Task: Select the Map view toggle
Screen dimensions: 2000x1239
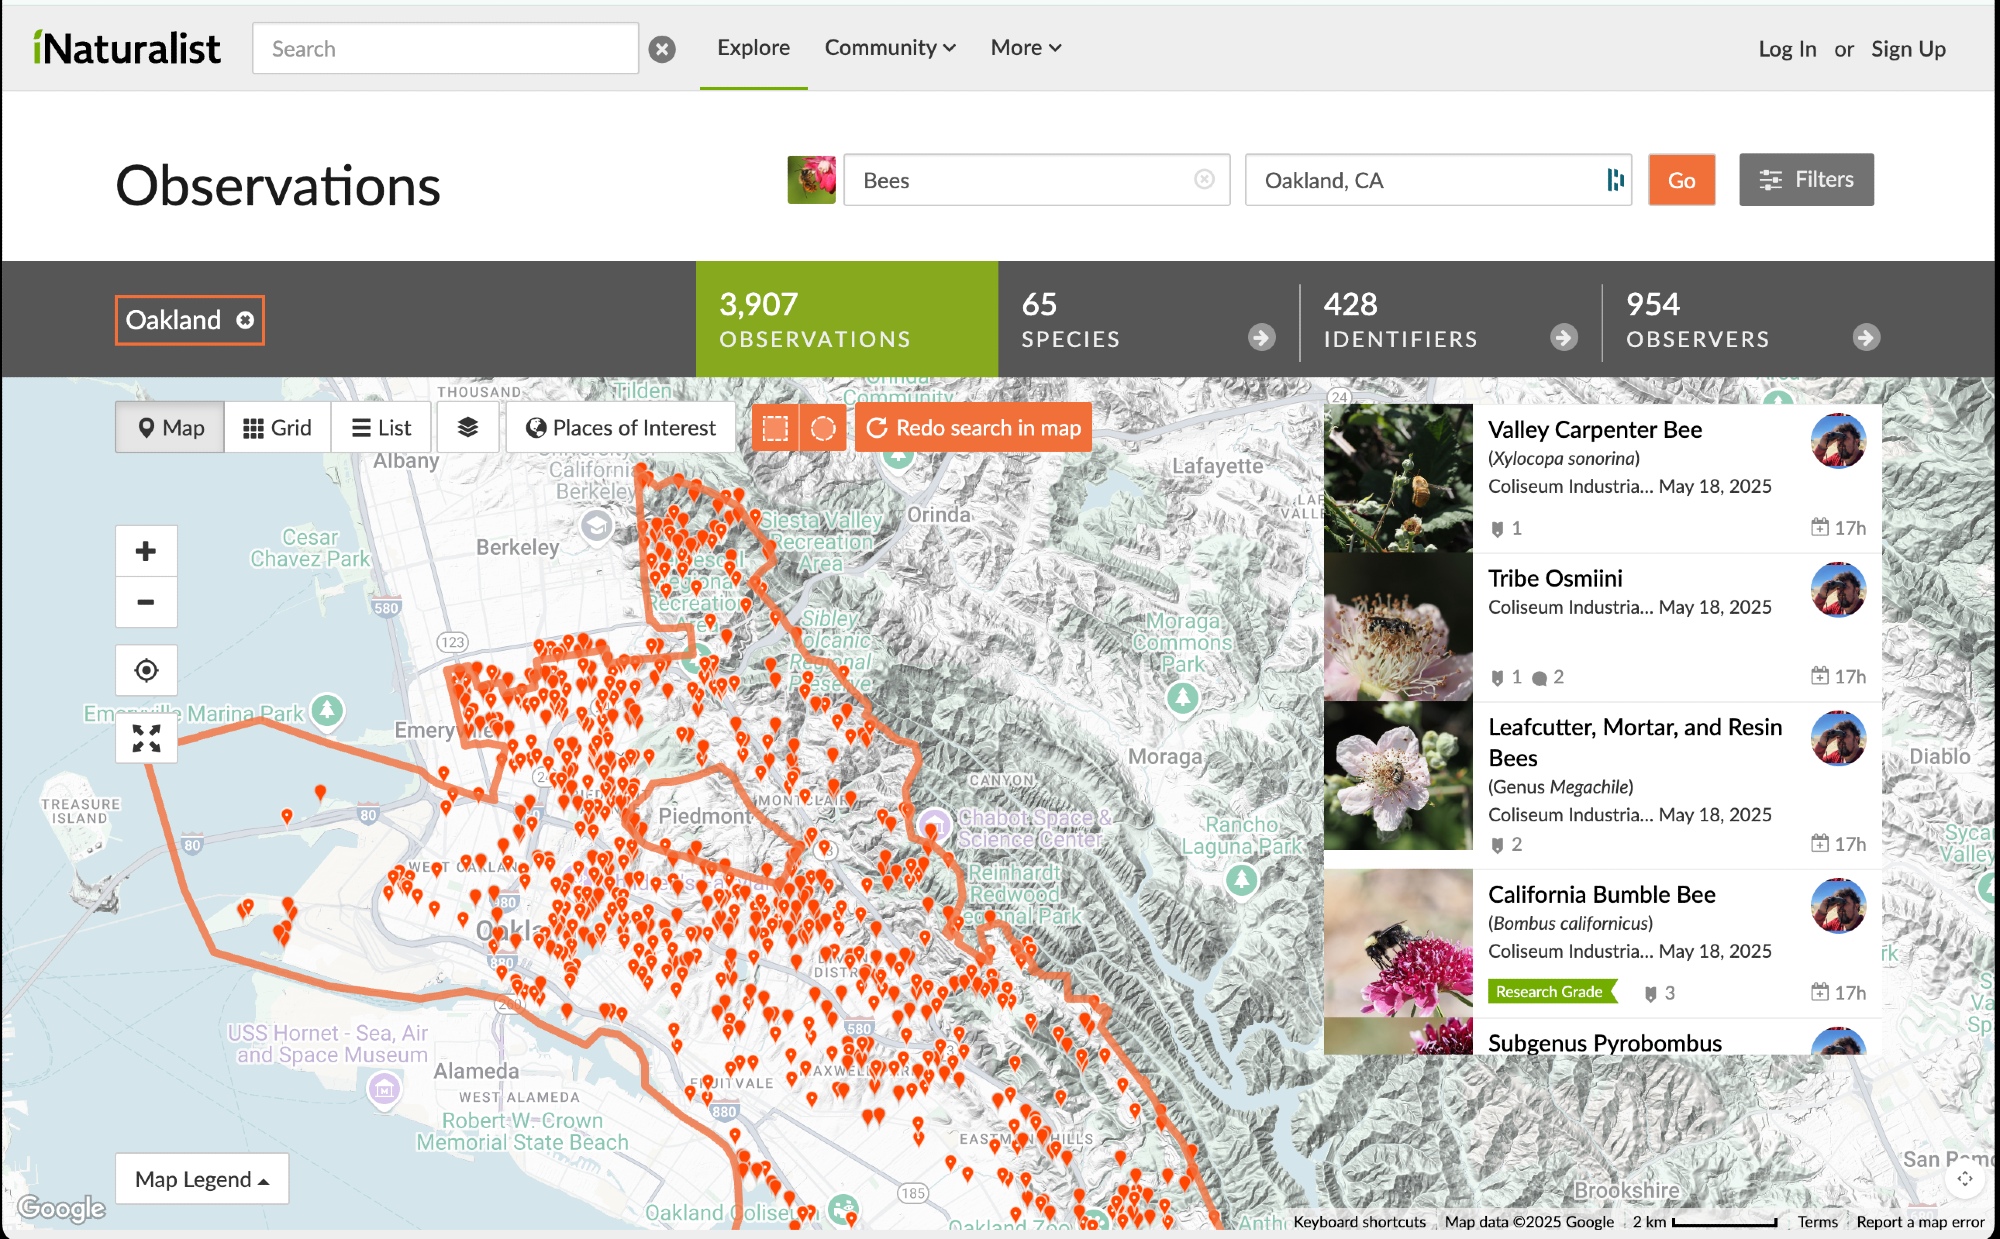Action: click(x=170, y=428)
